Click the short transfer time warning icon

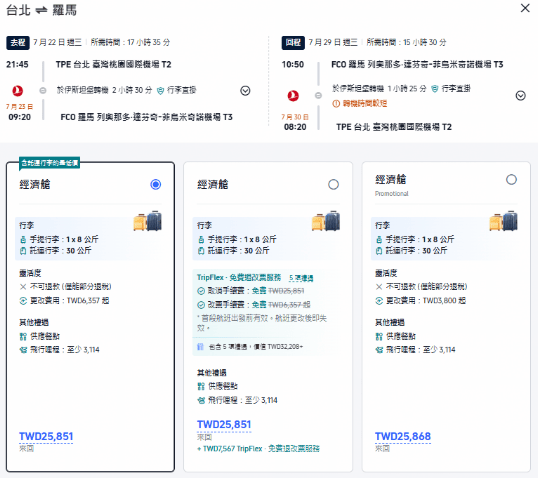pyautogui.click(x=336, y=104)
